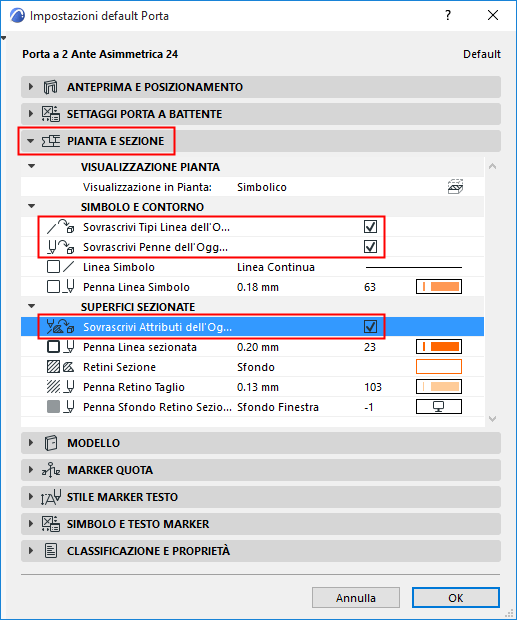Collapse the Simbolo e Contorno group
The width and height of the screenshot is (517, 620).
coord(32,206)
